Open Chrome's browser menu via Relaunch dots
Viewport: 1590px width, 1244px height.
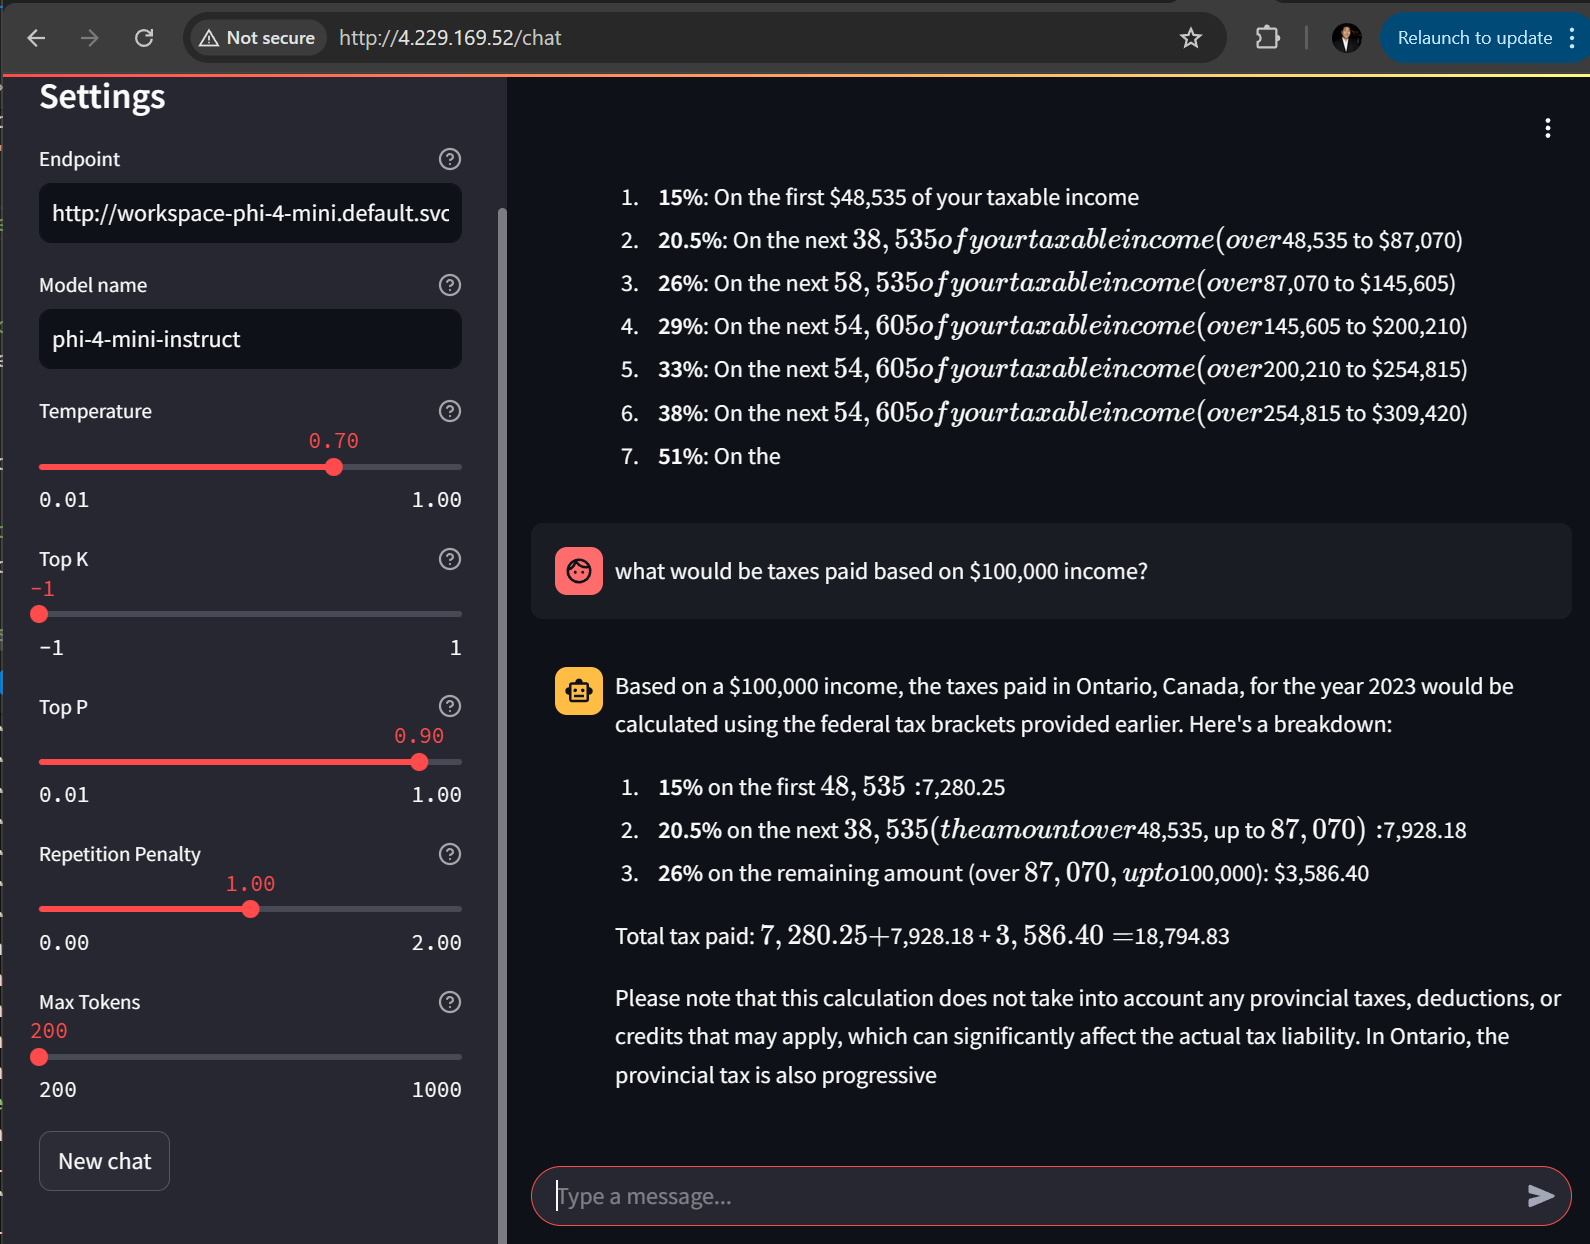(x=1572, y=38)
